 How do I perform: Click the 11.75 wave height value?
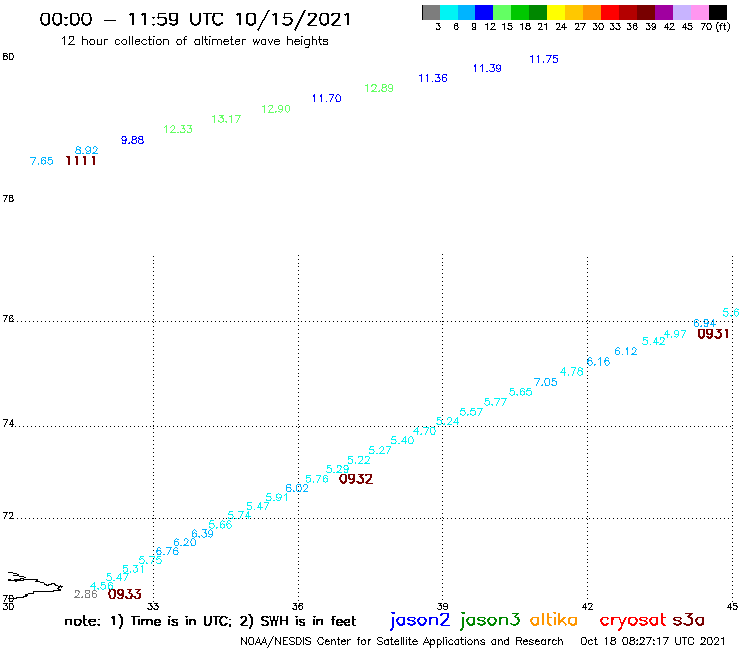544,59
